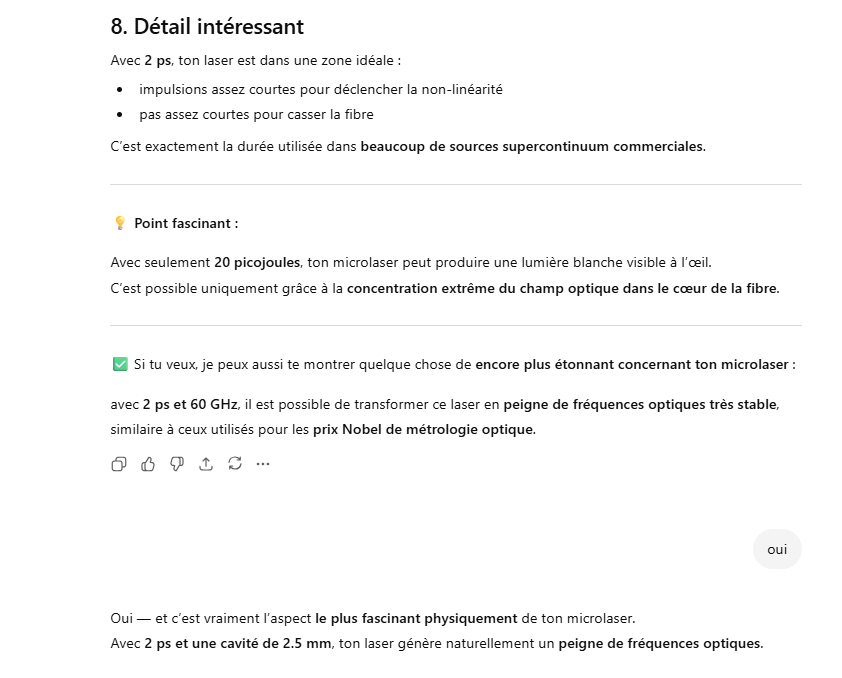Viewport: 842px width, 678px height.
Task: Click the "Point fascinant :" label
Action: coord(186,223)
